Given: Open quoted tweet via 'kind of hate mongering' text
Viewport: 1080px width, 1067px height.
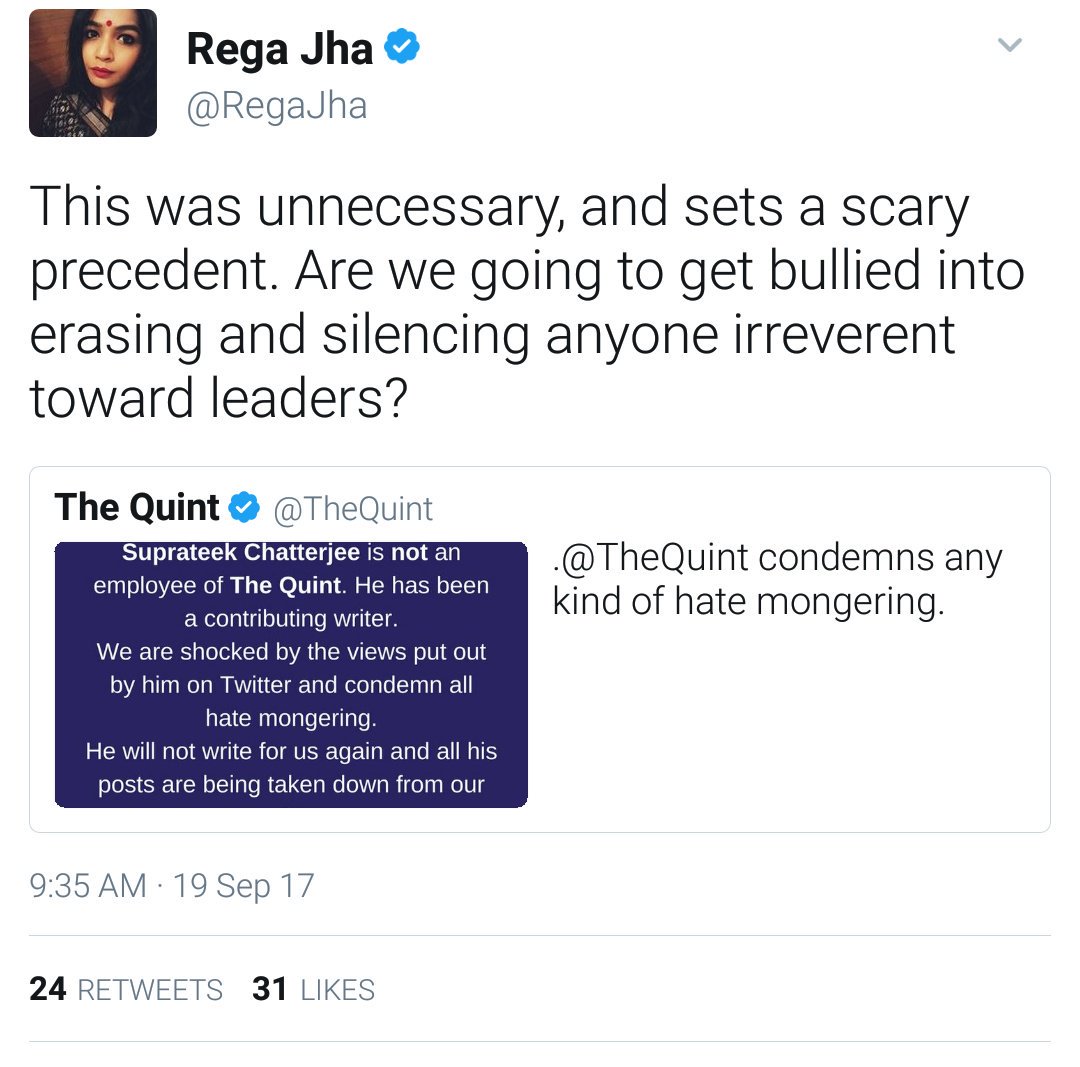Looking at the screenshot, I should pyautogui.click(x=748, y=603).
